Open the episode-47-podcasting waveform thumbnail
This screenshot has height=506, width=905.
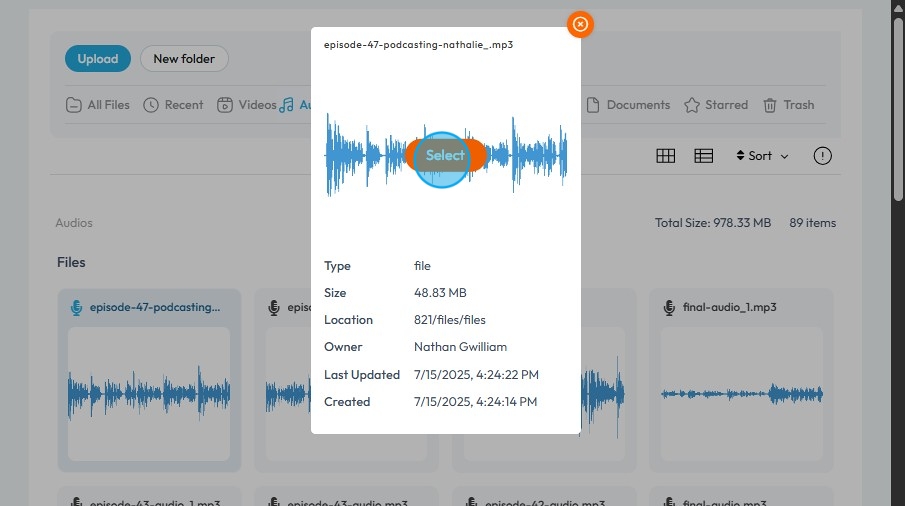point(149,394)
